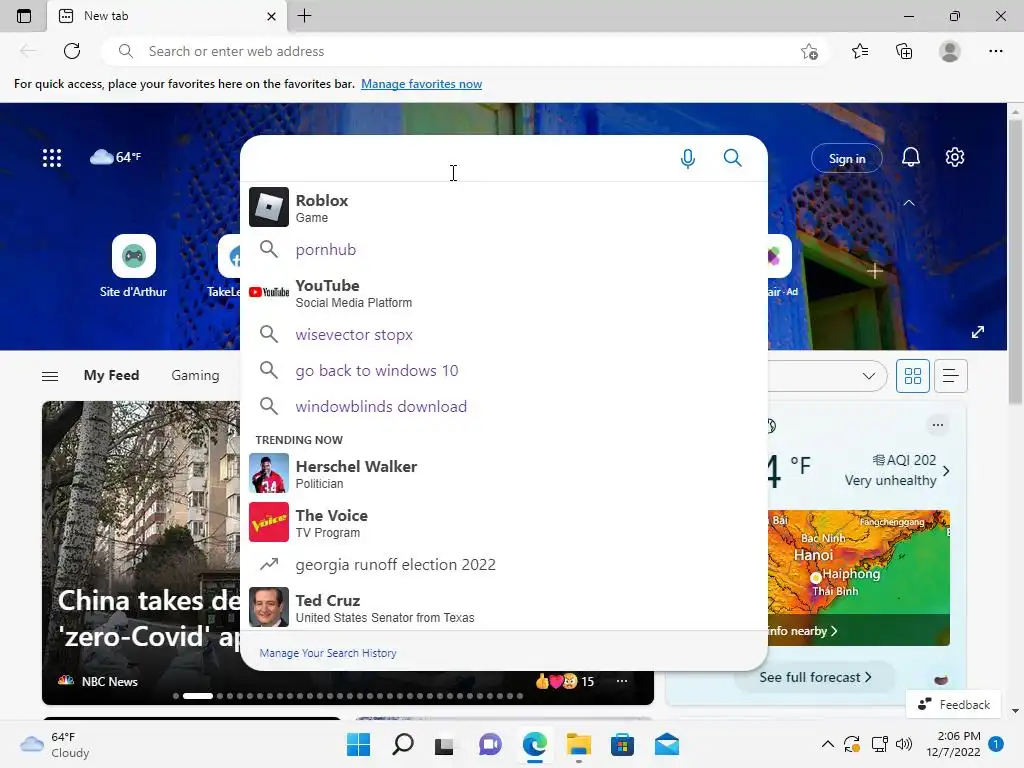Viewport: 1024px width, 768px height.
Task: Open taskbar weather widget 64°F Cloudy
Action: (55, 744)
